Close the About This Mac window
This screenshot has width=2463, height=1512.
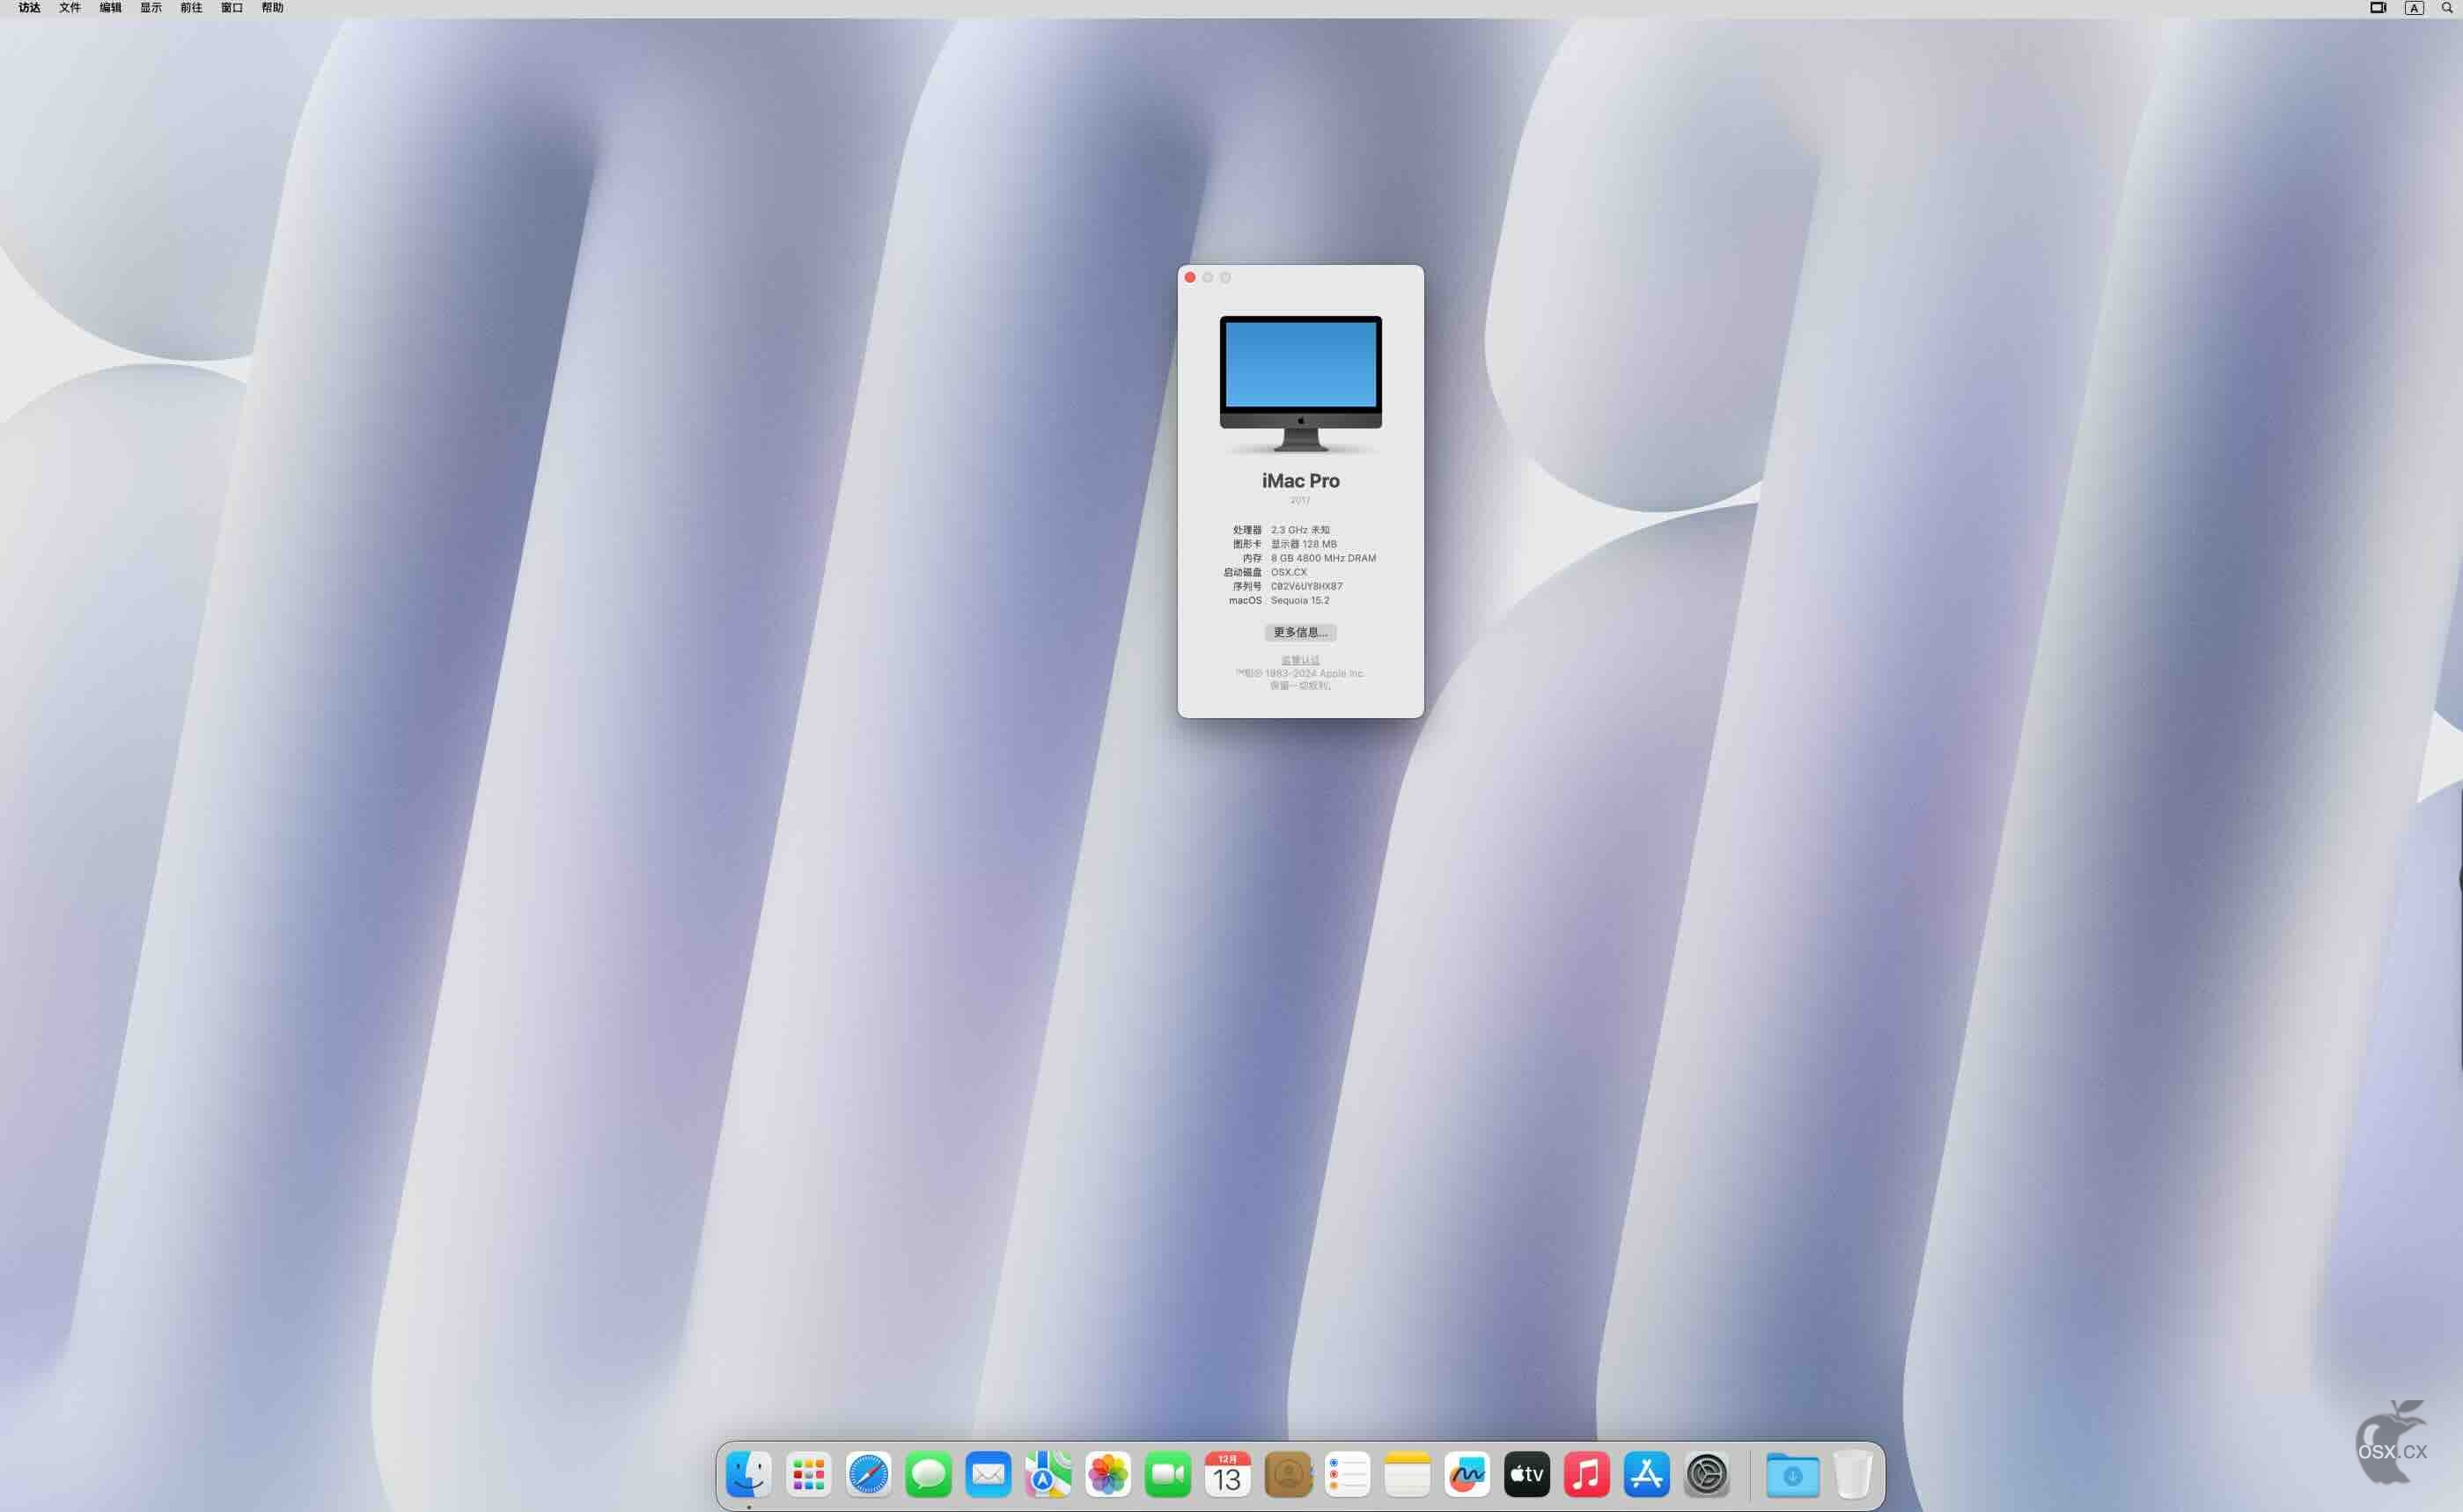[x=1190, y=277]
